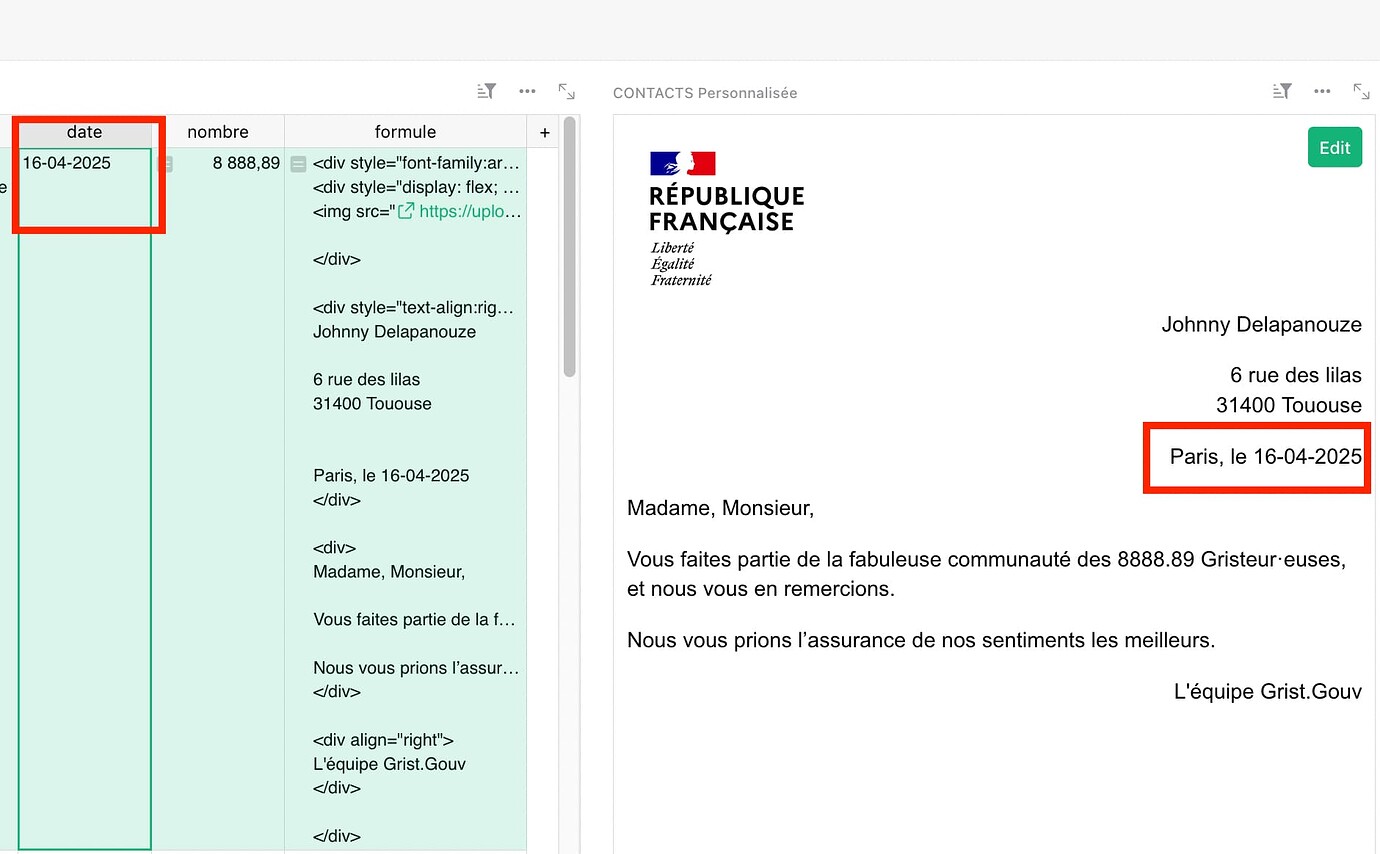The width and height of the screenshot is (1380, 854).
Task: Open sort and filter of table widget
Action: tap(487, 92)
